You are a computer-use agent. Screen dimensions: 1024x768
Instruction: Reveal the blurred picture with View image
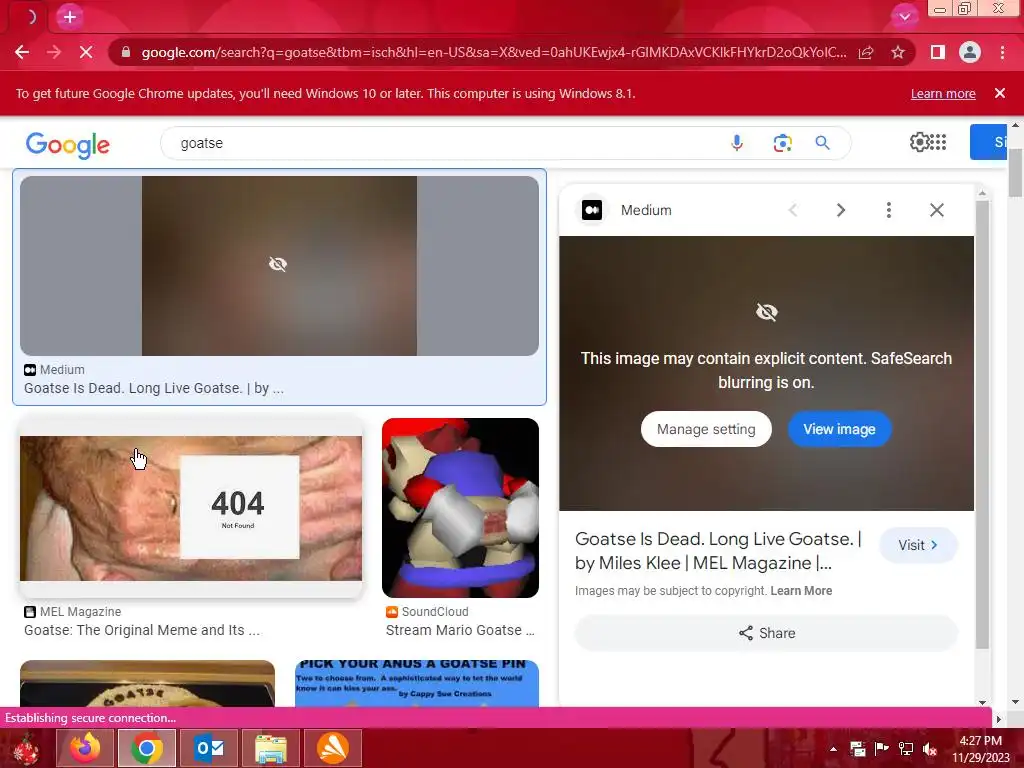tap(839, 429)
